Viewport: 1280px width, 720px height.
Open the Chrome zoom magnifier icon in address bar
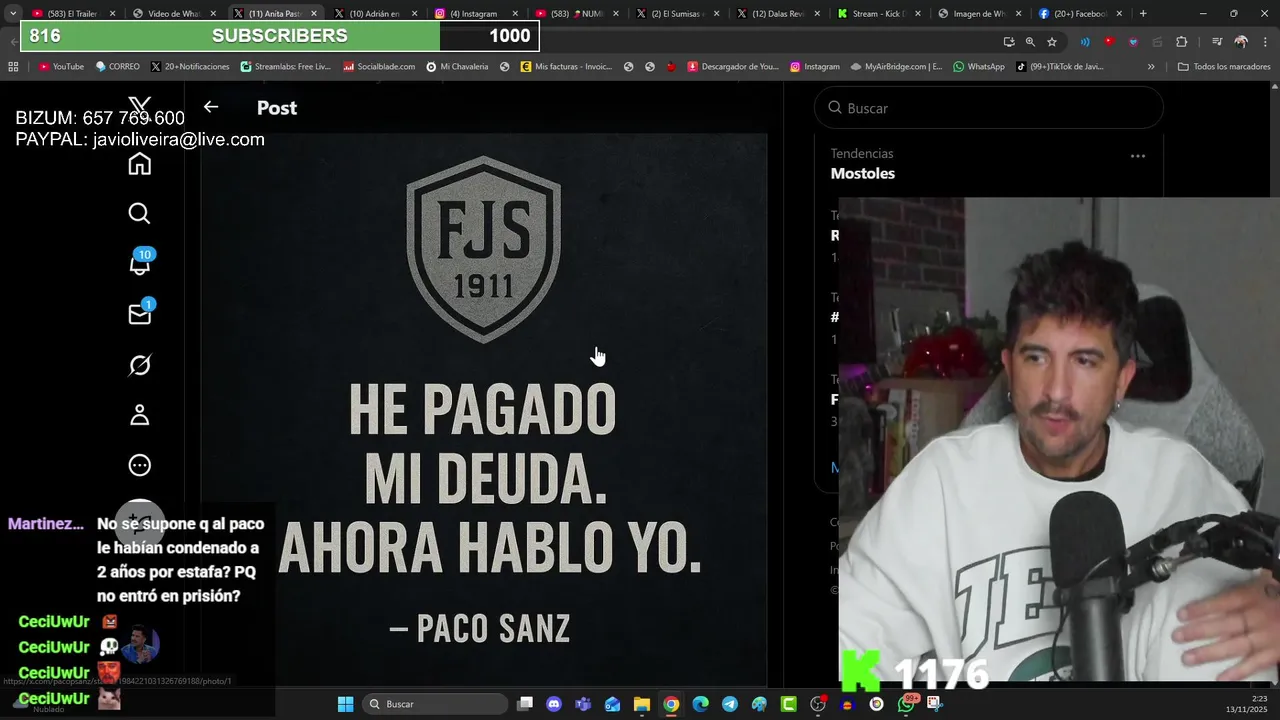(1030, 42)
